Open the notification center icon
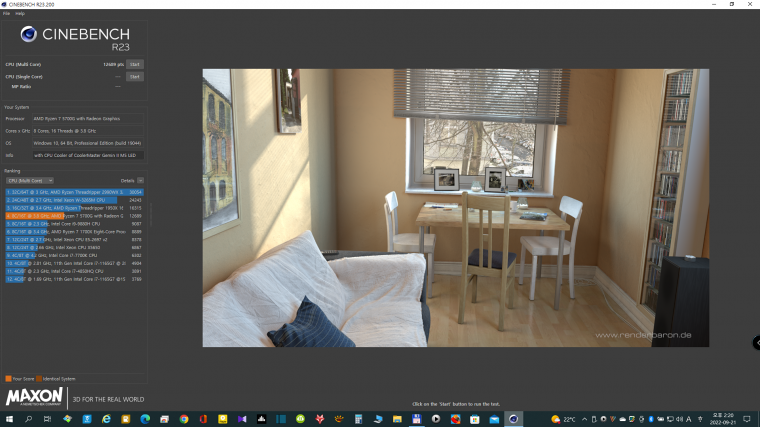 pyautogui.click(x=747, y=419)
